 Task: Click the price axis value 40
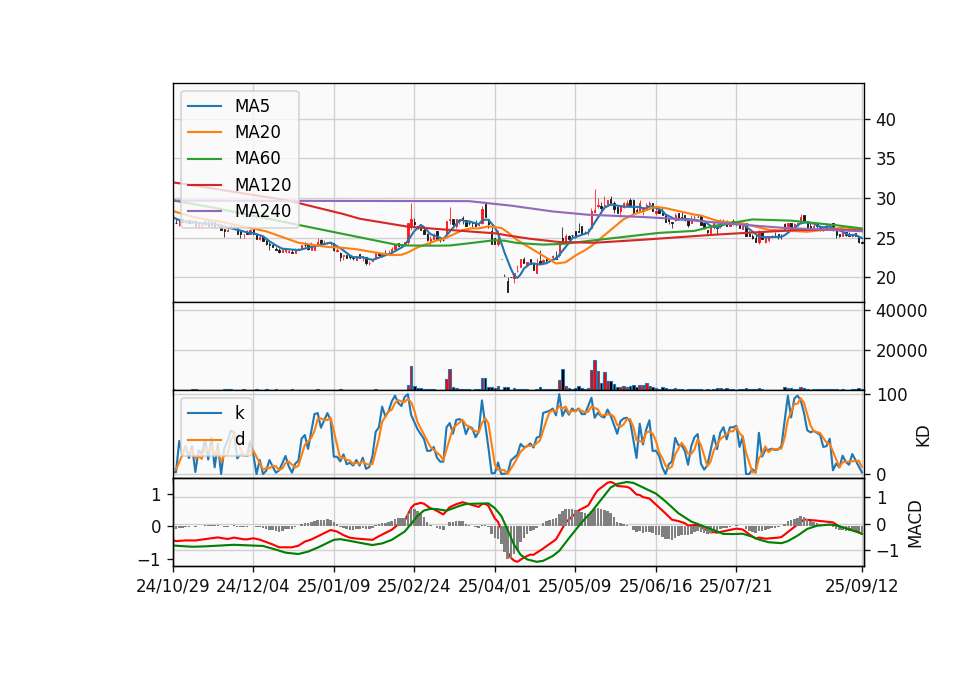click(x=885, y=120)
